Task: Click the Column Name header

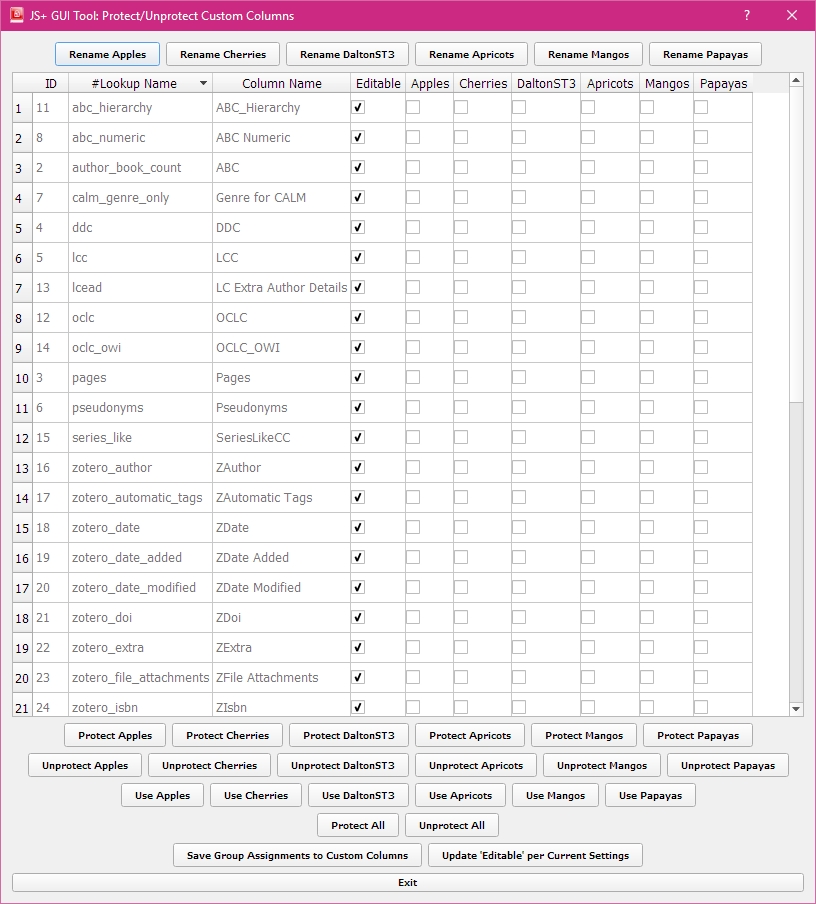Action: tap(281, 83)
